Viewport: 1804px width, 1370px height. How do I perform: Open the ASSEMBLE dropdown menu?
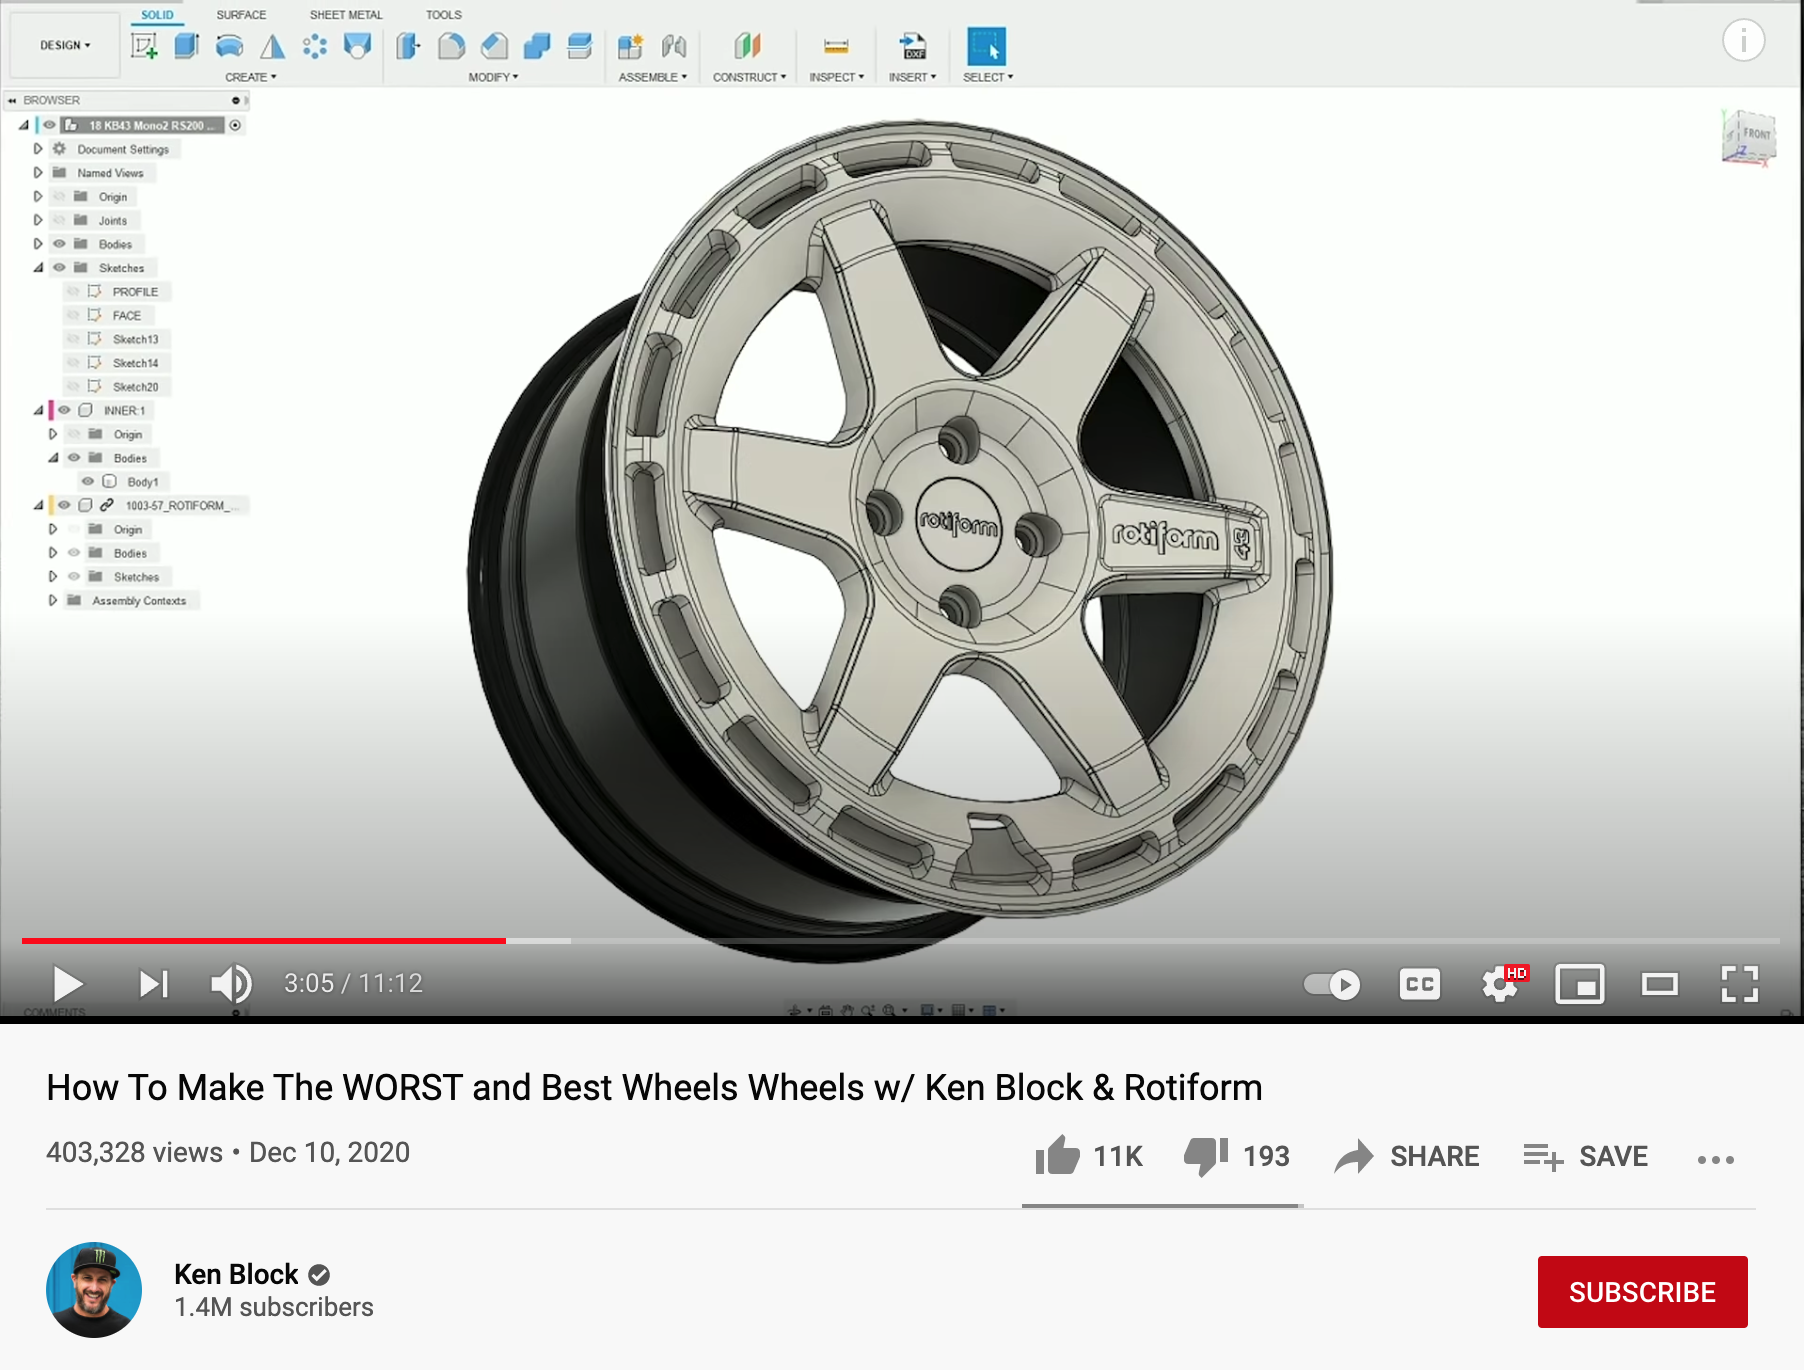(x=653, y=77)
